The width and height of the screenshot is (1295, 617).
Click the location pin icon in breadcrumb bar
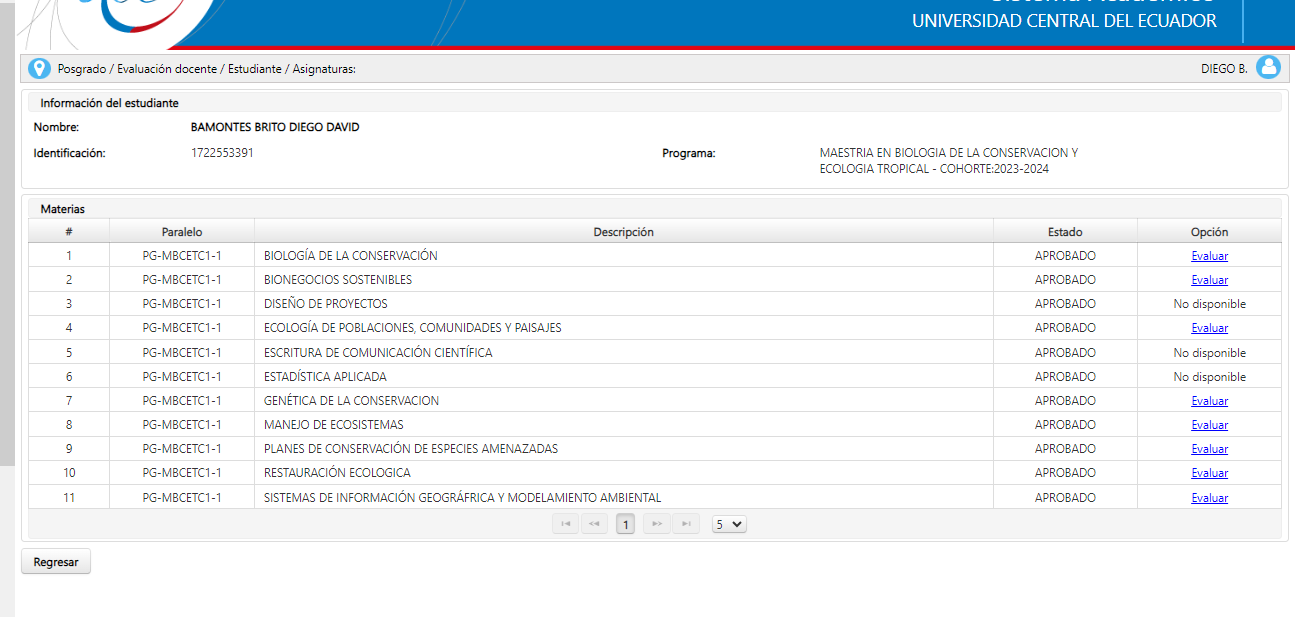click(x=39, y=68)
